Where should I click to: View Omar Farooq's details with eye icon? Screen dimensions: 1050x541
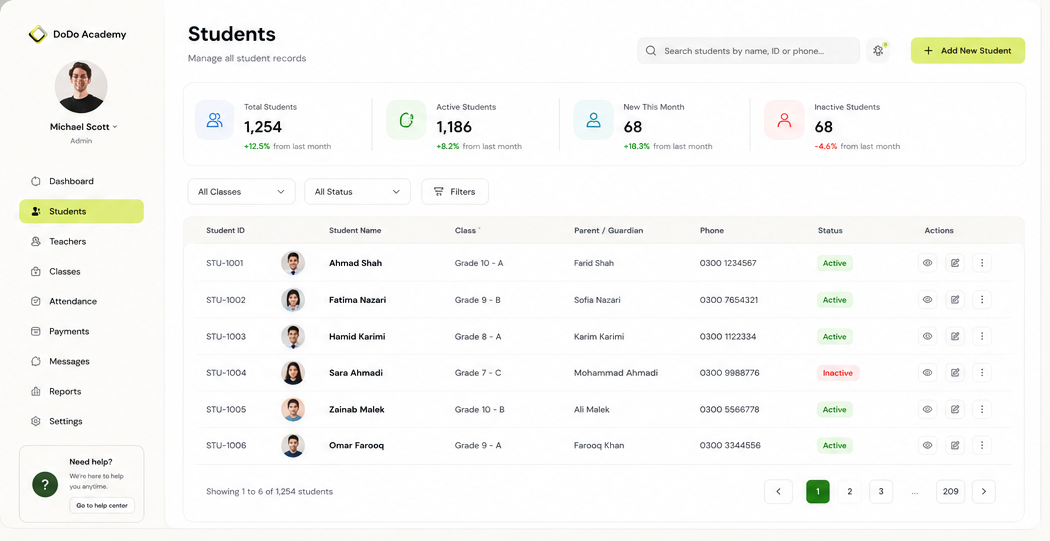click(x=927, y=445)
